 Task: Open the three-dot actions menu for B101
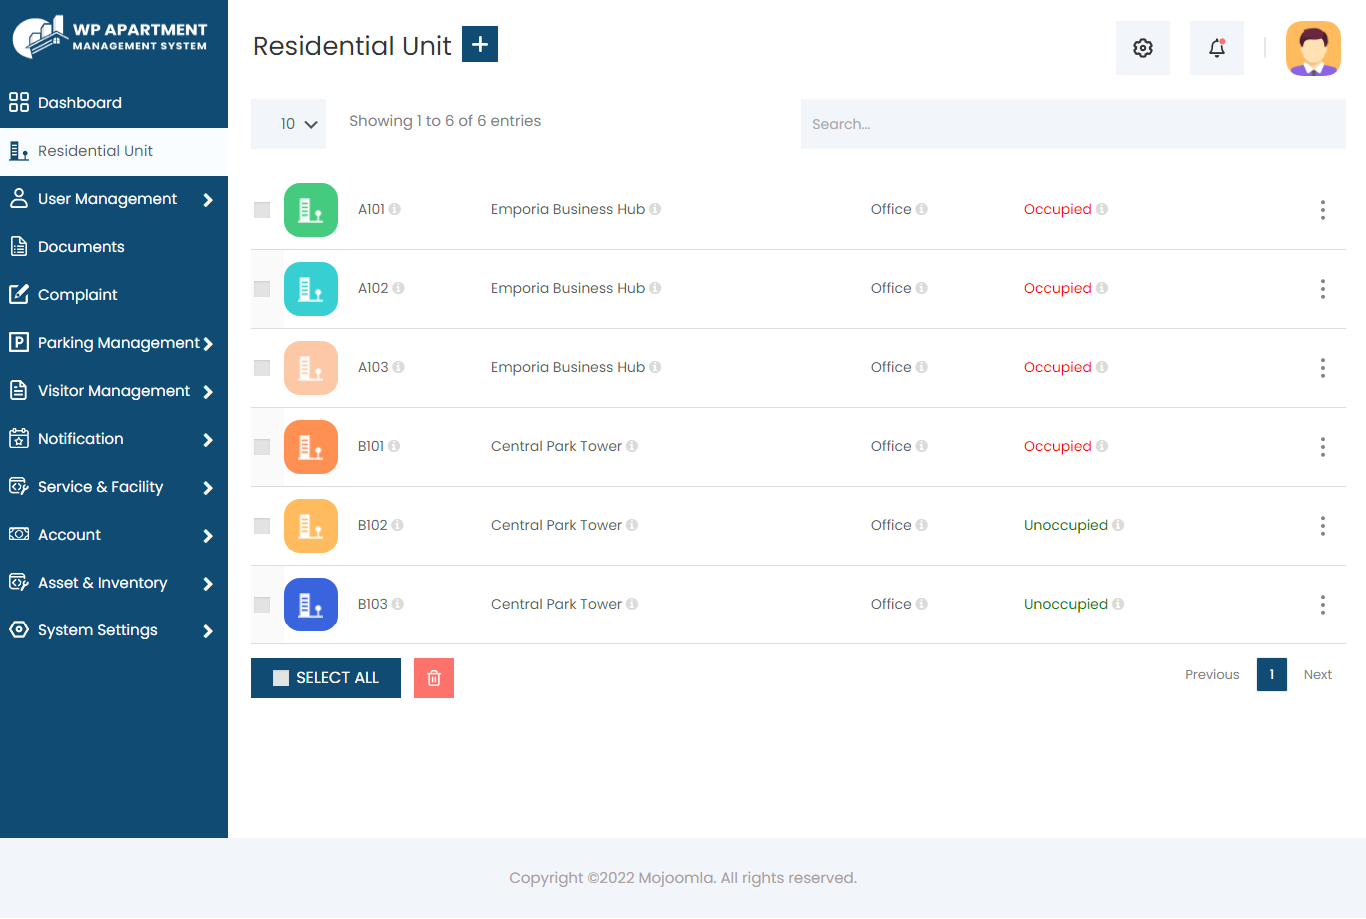point(1322,447)
